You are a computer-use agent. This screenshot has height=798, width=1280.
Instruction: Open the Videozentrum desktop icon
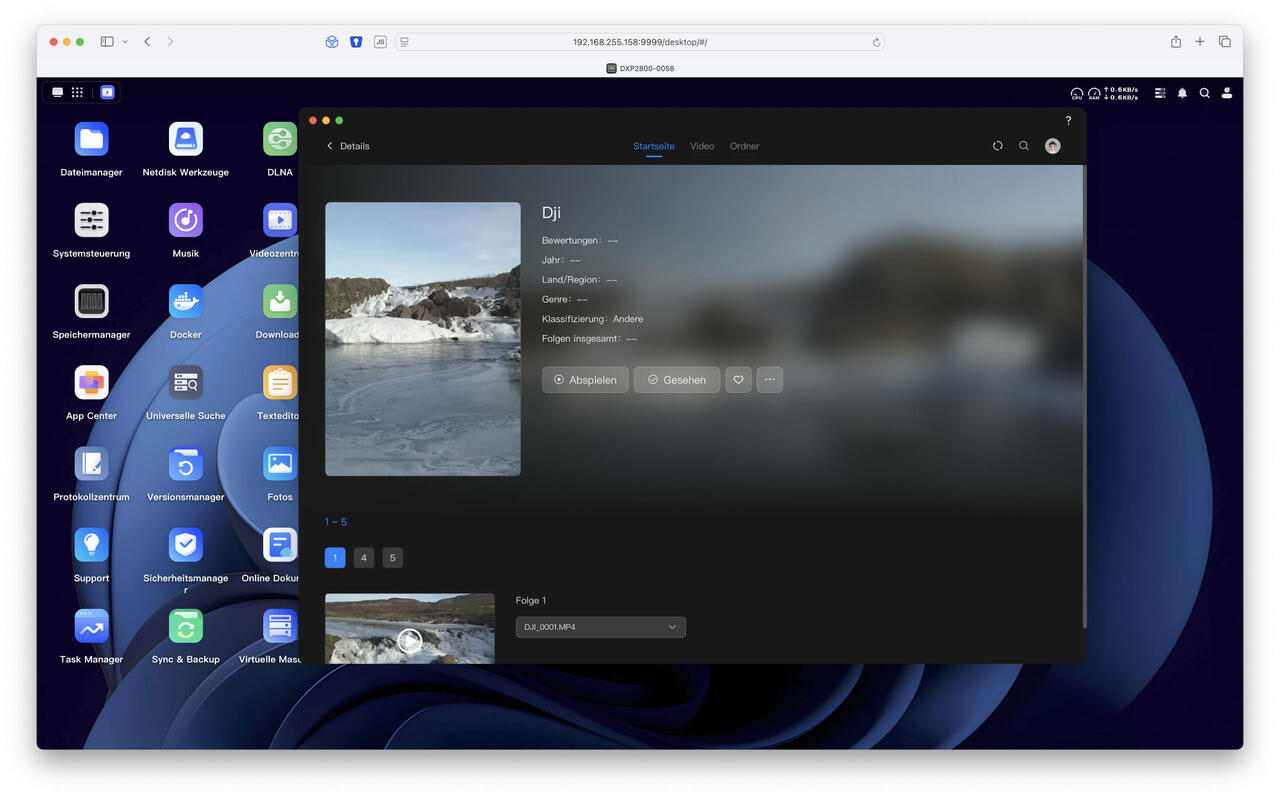click(x=280, y=220)
